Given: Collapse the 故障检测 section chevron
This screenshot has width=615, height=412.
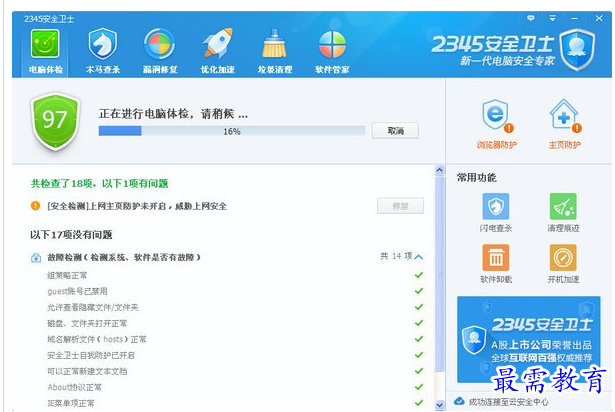Looking at the screenshot, I should pos(418,257).
